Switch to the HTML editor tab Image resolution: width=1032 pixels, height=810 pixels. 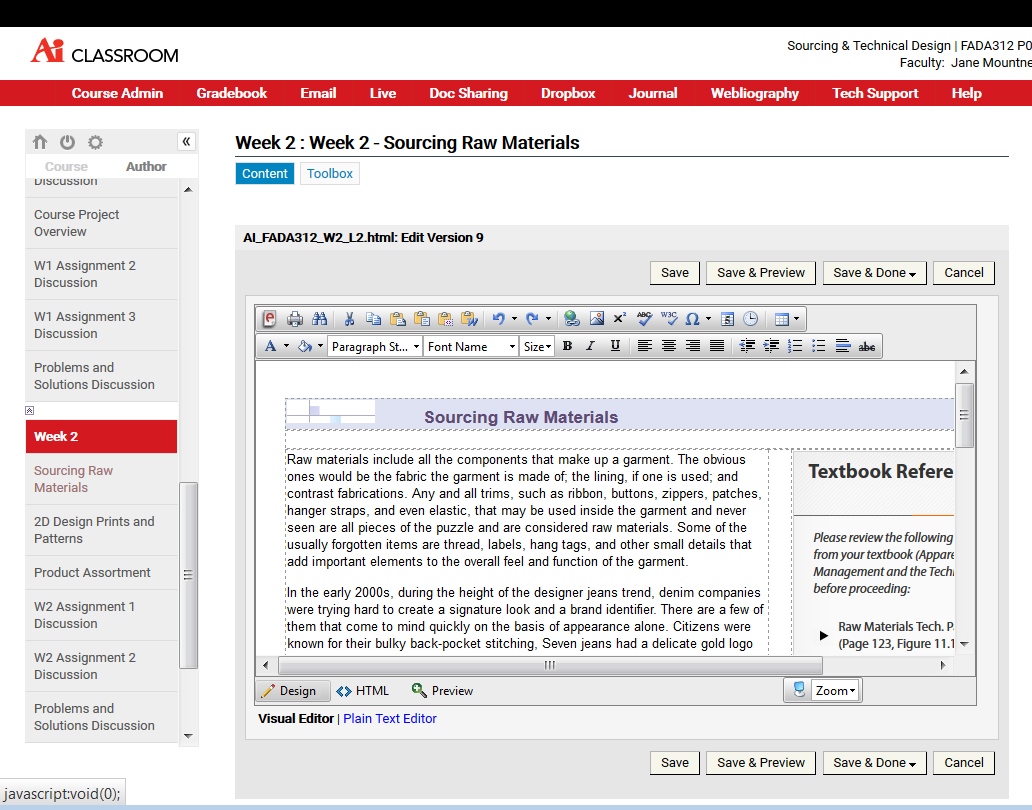(363, 691)
